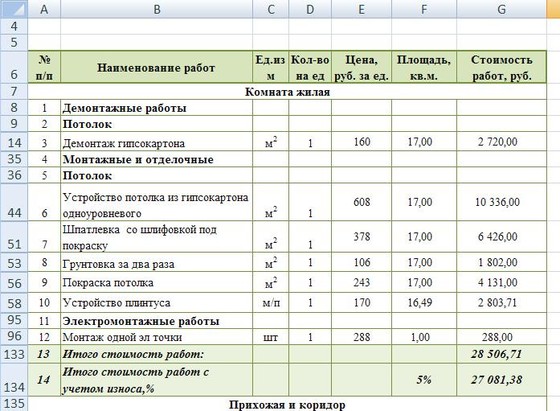Click the price value 608

(x=361, y=202)
